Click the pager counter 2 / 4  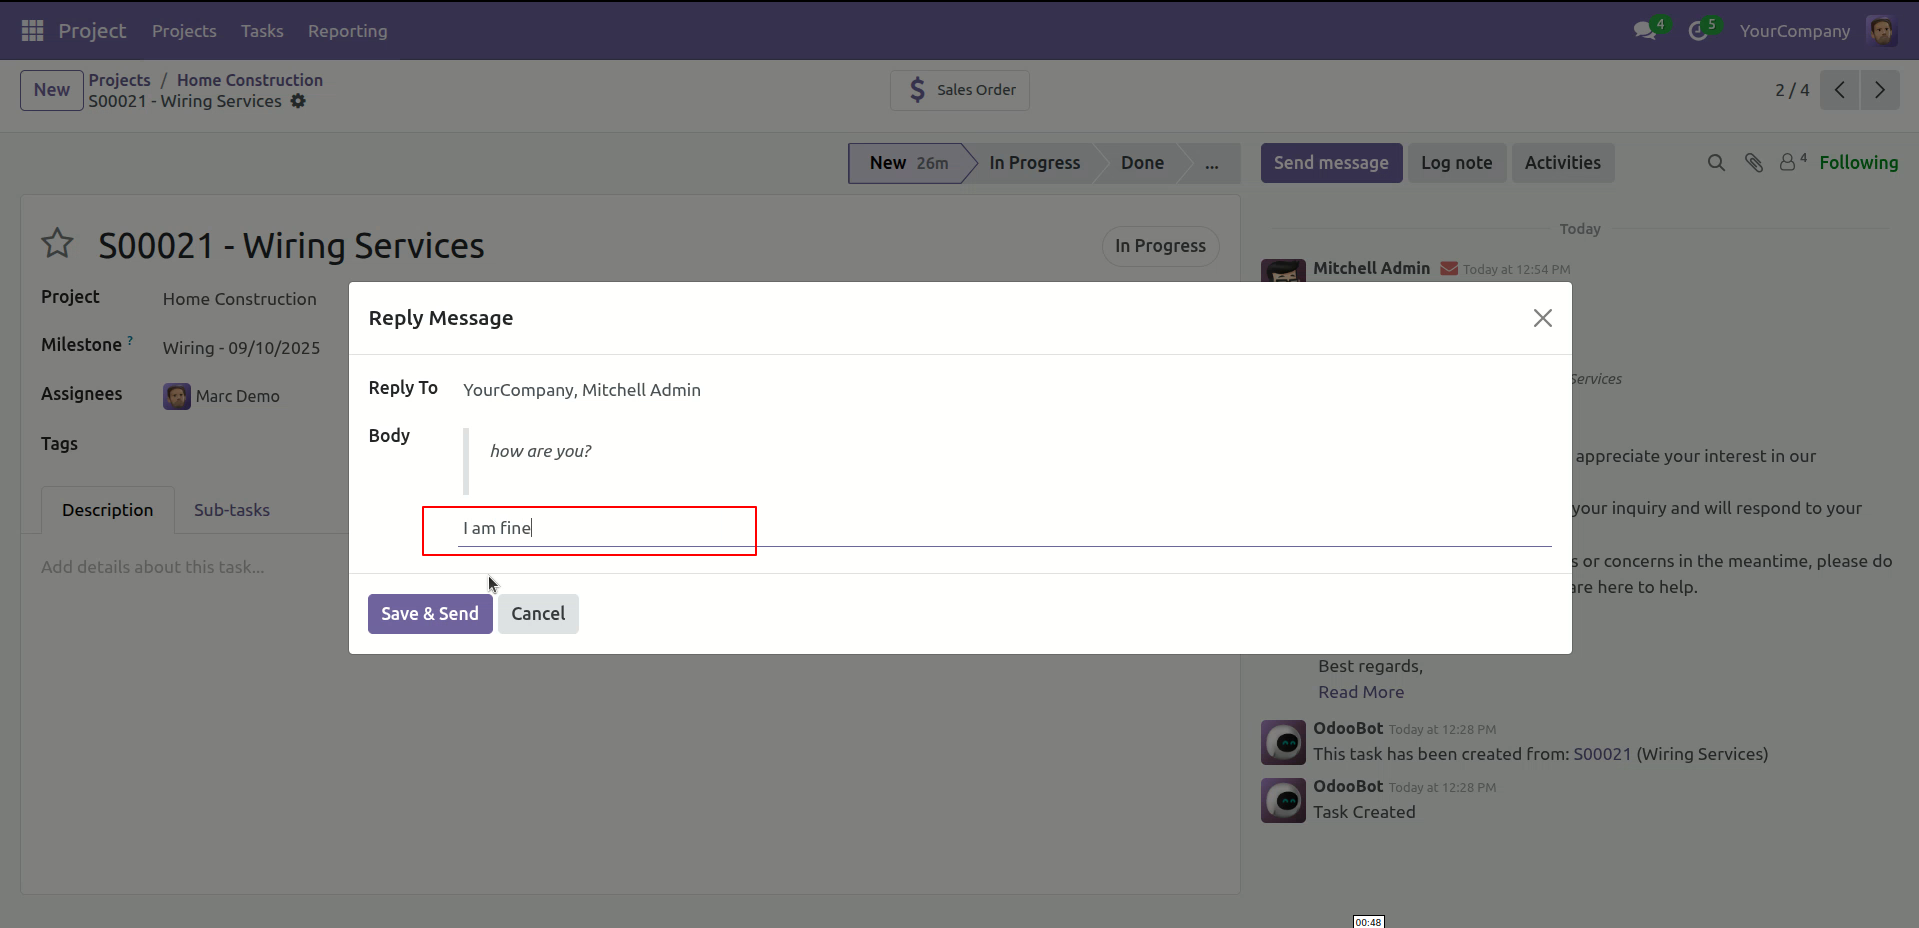(x=1792, y=90)
